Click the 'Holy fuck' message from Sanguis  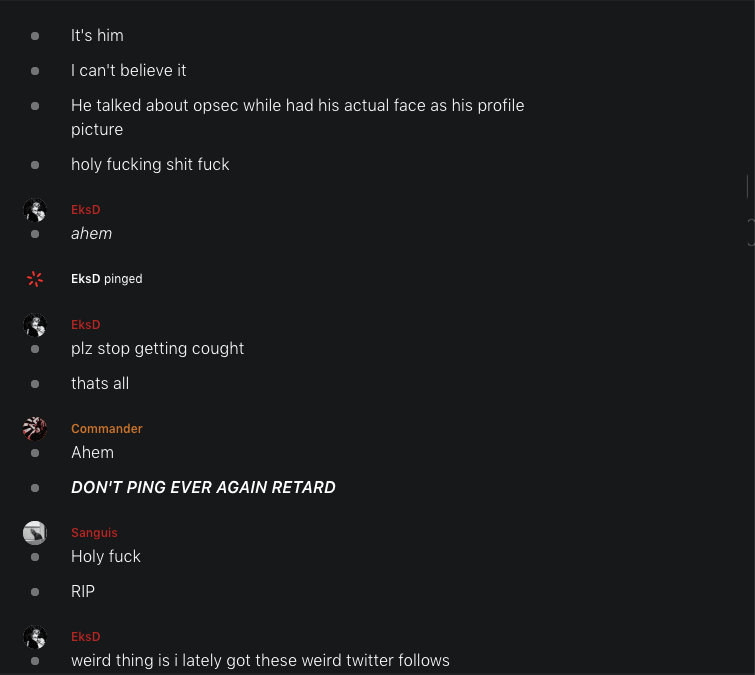(106, 557)
